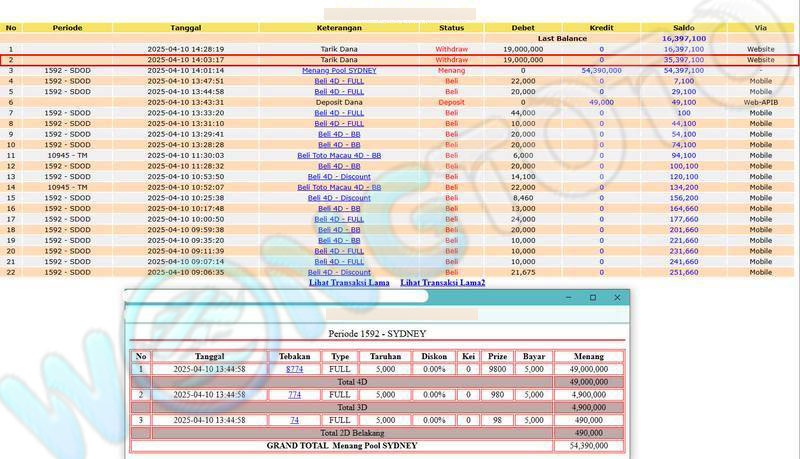Open Beli 4D - Discount at 09:06:35
800x459 pixels.
tap(339, 272)
